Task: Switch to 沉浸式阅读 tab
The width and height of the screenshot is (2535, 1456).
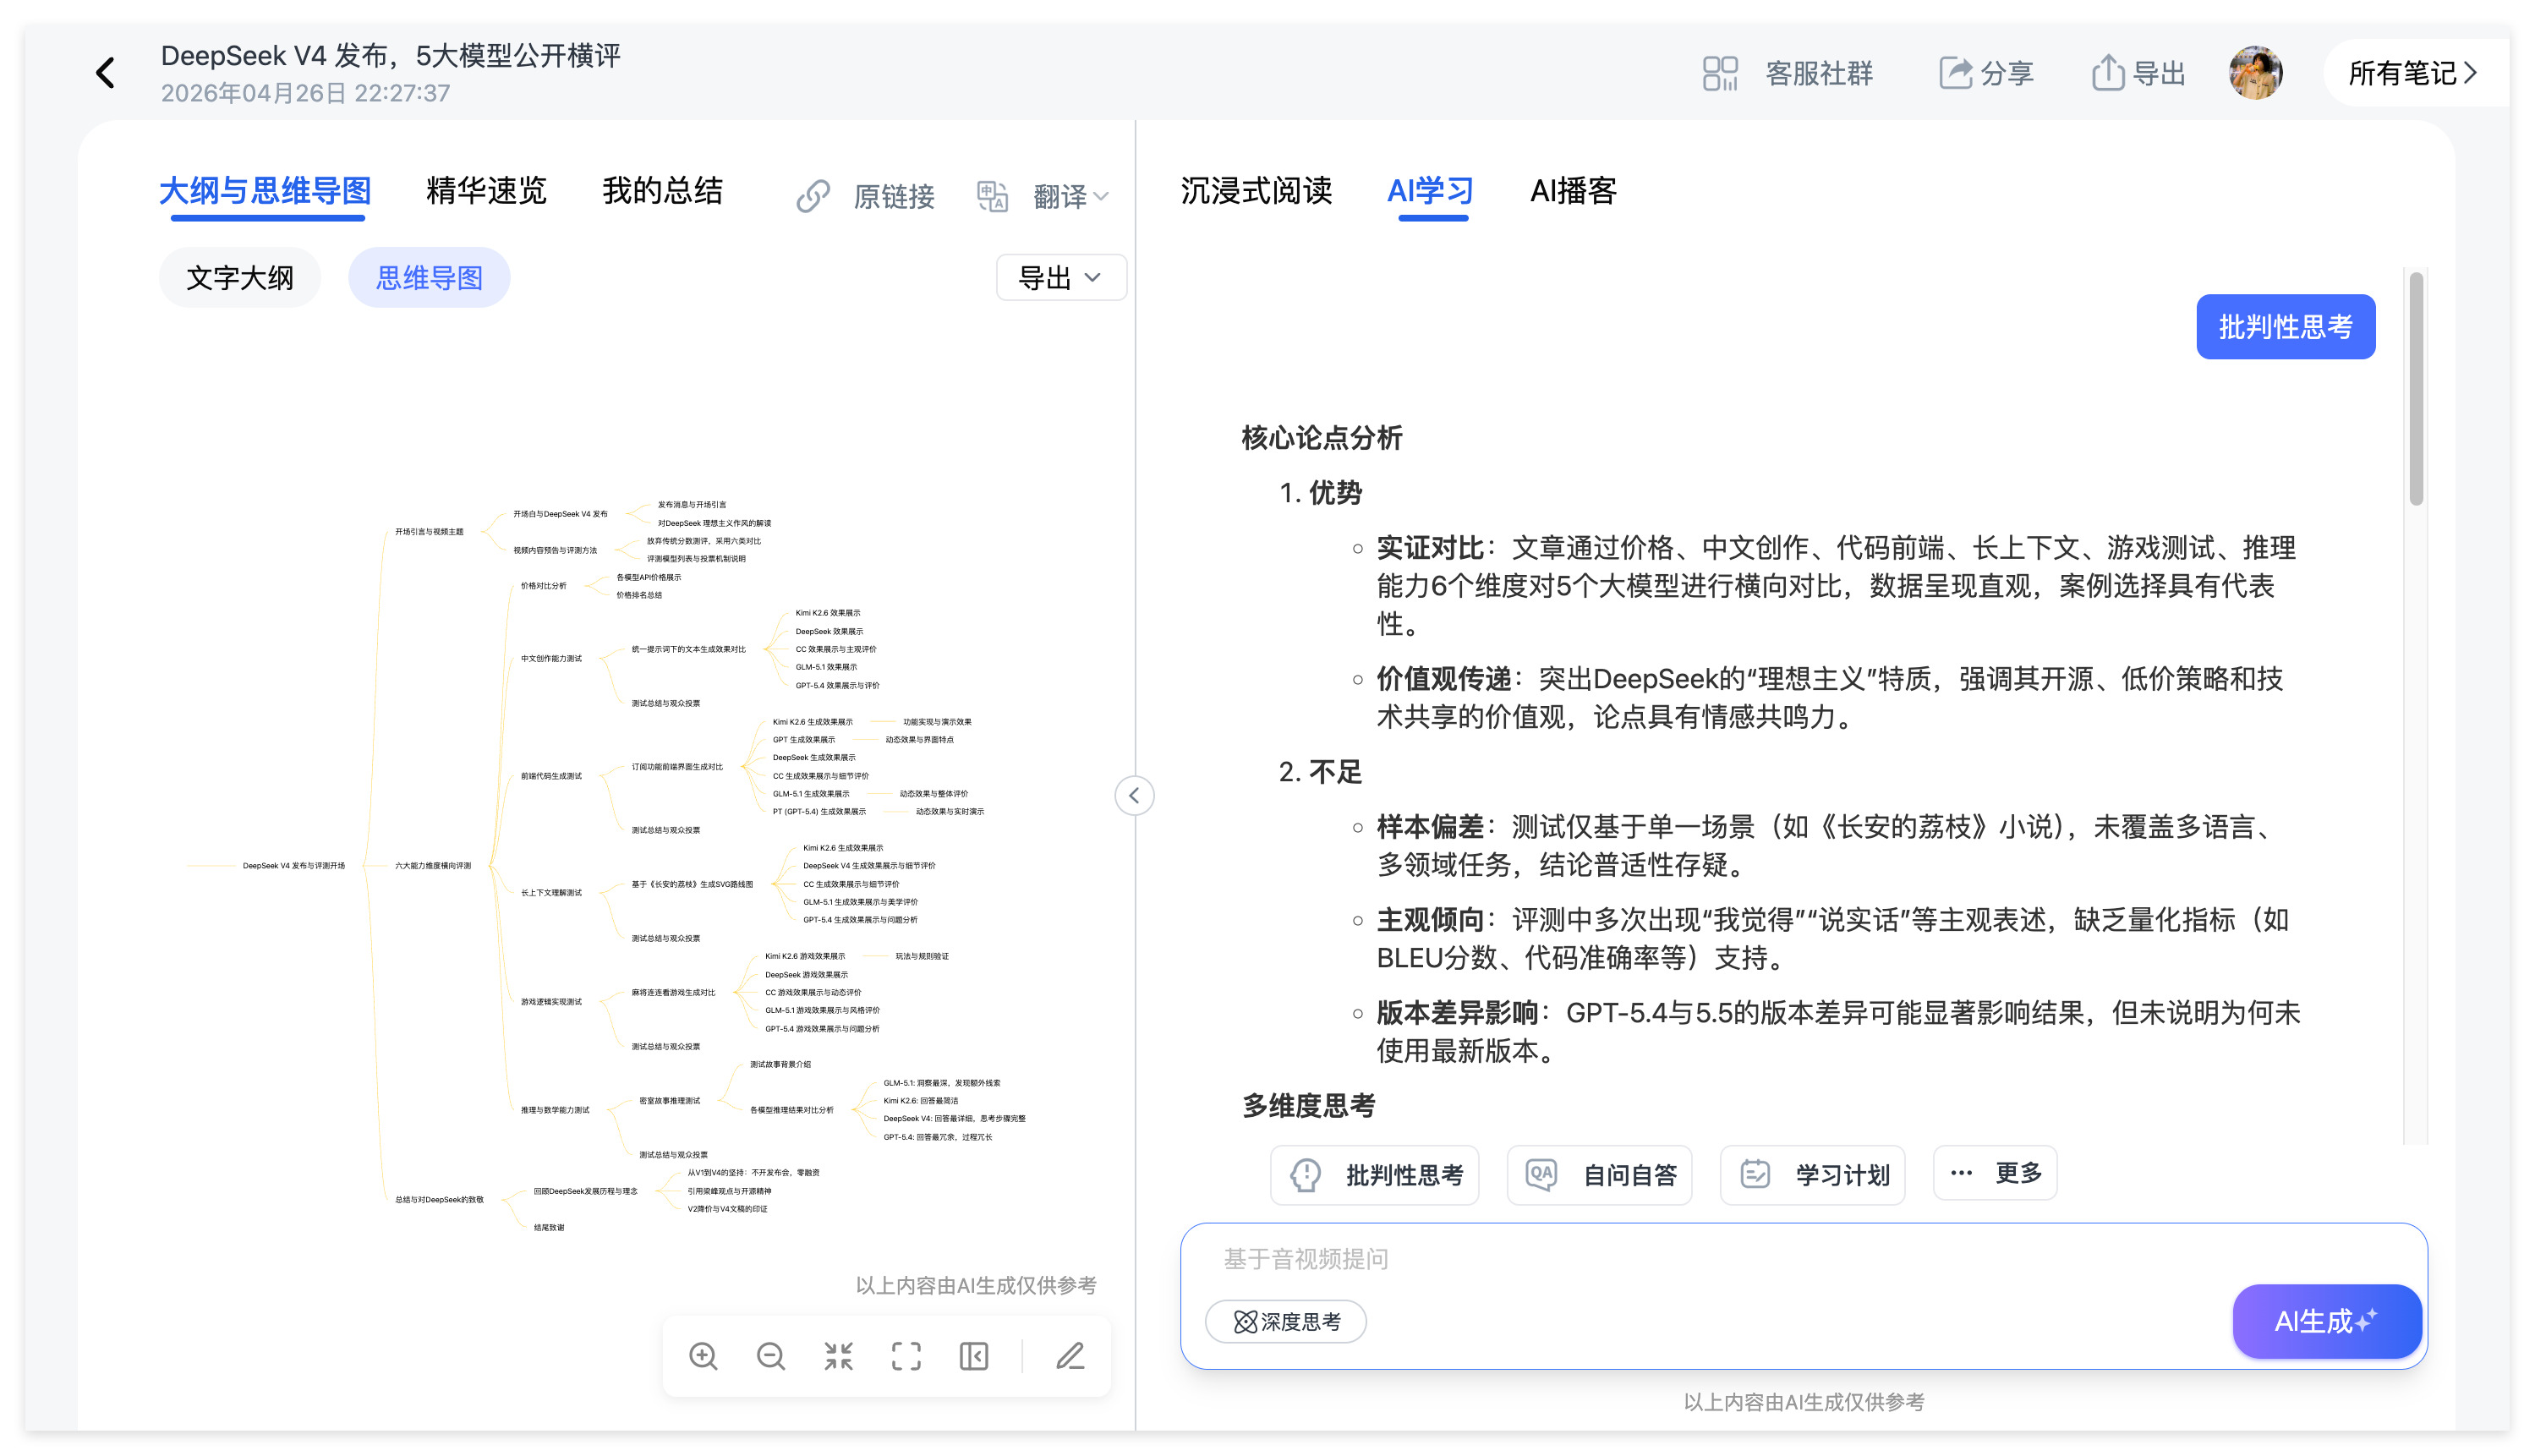Action: 1256,190
